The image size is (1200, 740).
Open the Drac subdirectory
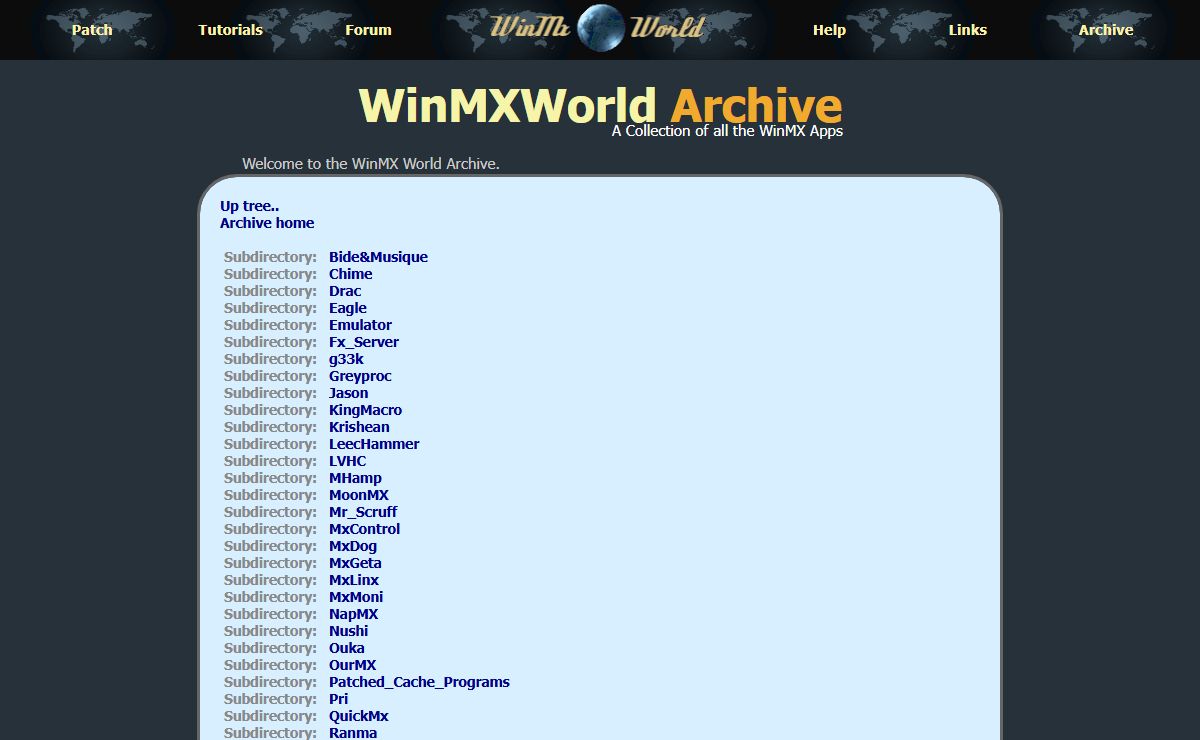345,291
